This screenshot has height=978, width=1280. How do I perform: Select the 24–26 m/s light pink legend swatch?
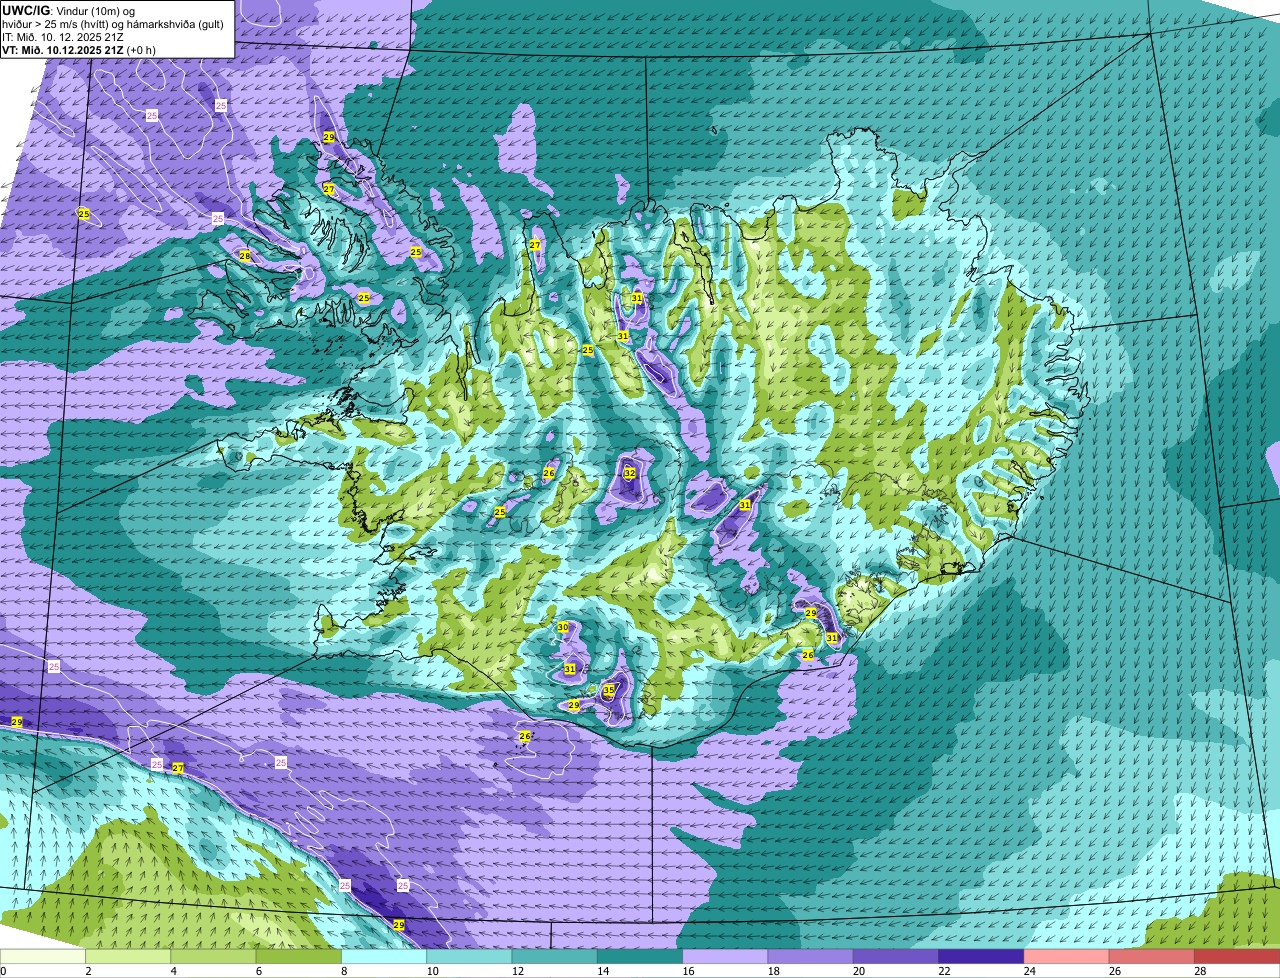pos(1066,956)
